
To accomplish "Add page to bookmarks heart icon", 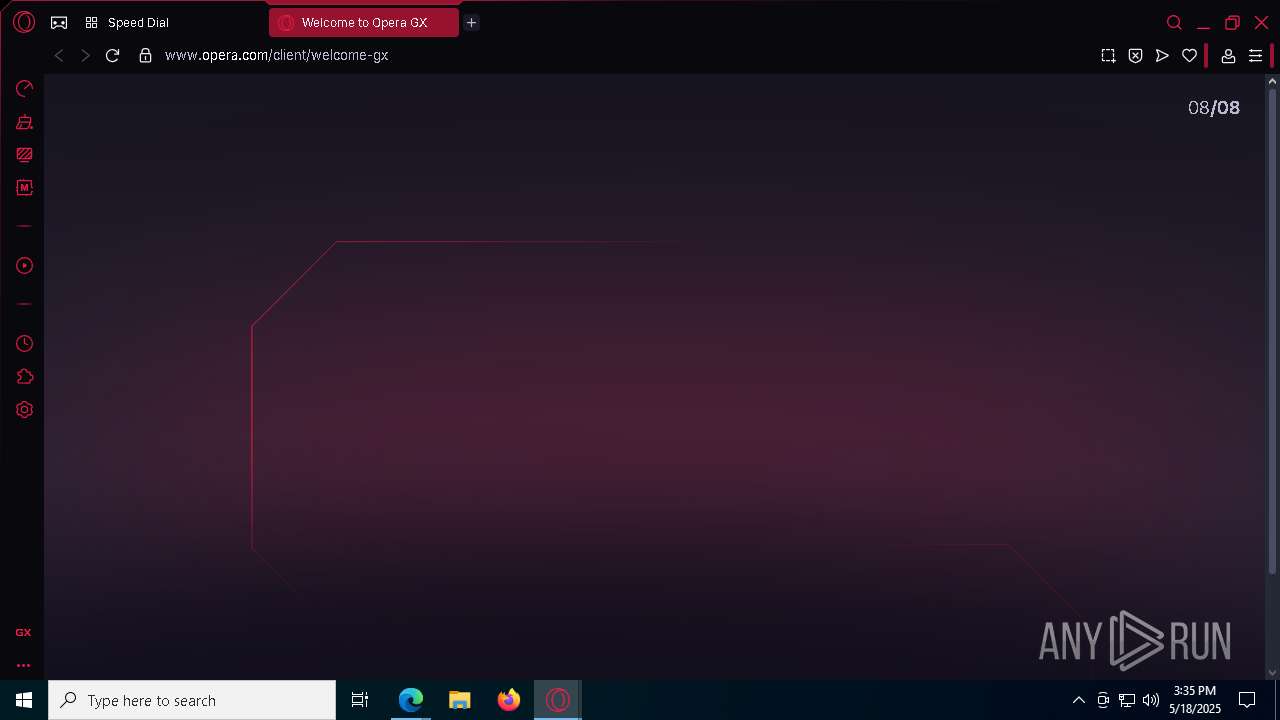I will pos(1189,56).
